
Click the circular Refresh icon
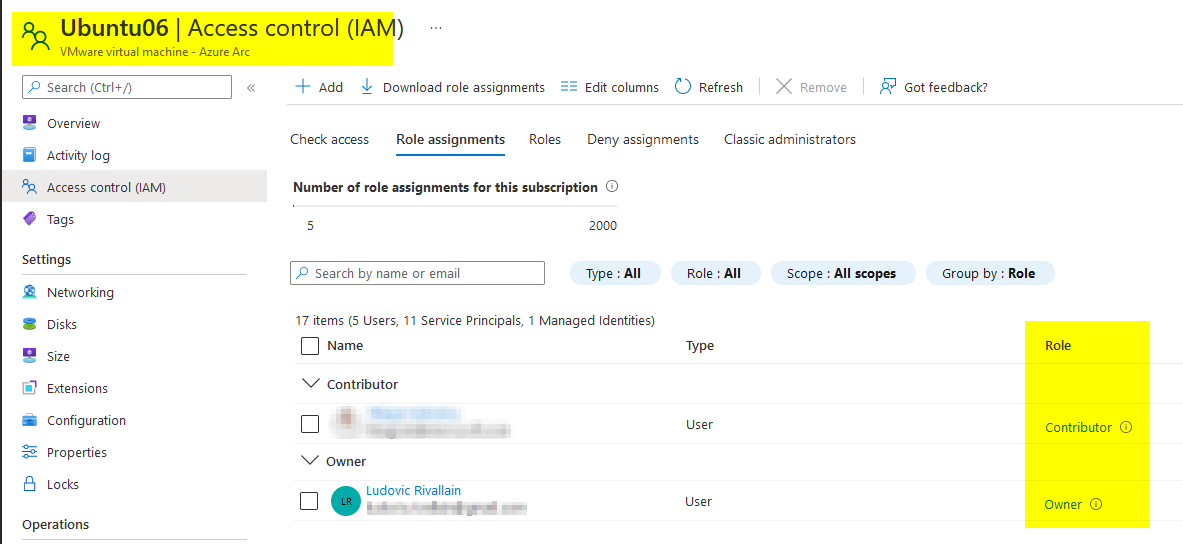click(683, 87)
